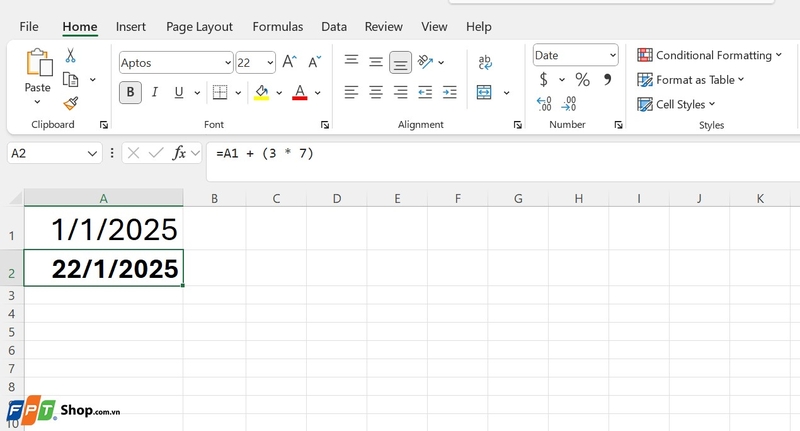Apply middle vertical alignment

(x=376, y=62)
